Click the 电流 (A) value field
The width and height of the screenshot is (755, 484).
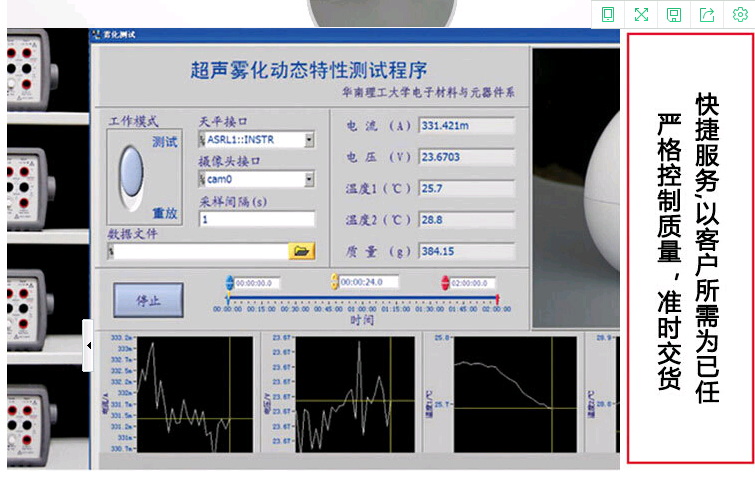tap(466, 127)
